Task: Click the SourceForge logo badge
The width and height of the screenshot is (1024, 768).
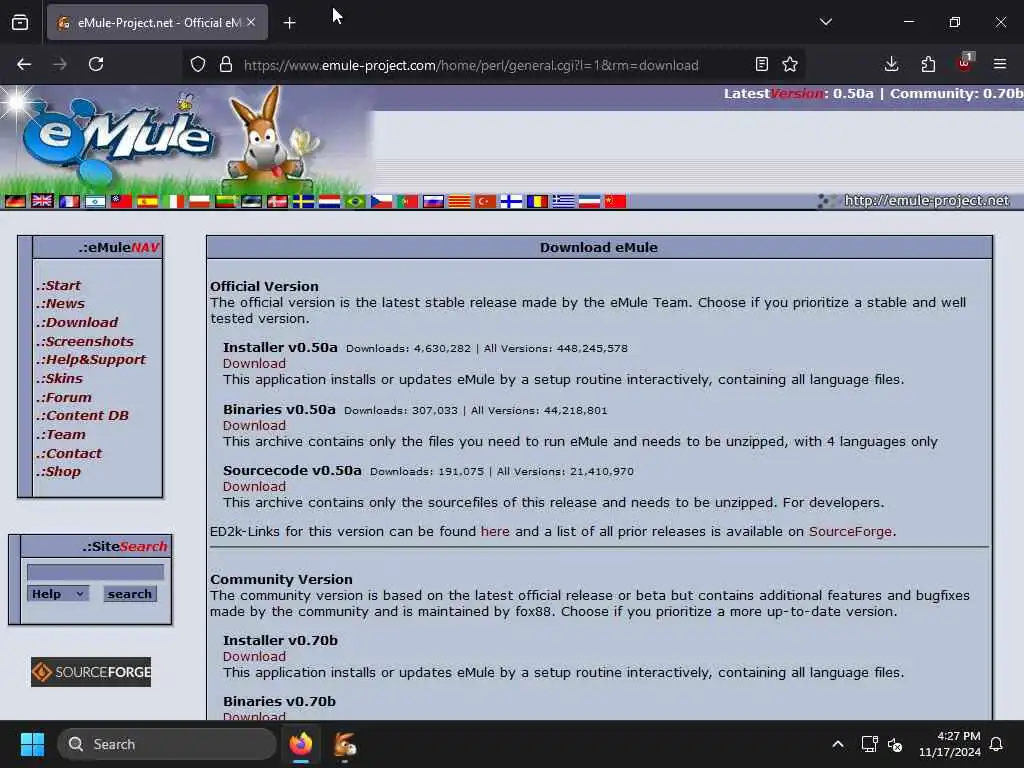Action: point(91,672)
